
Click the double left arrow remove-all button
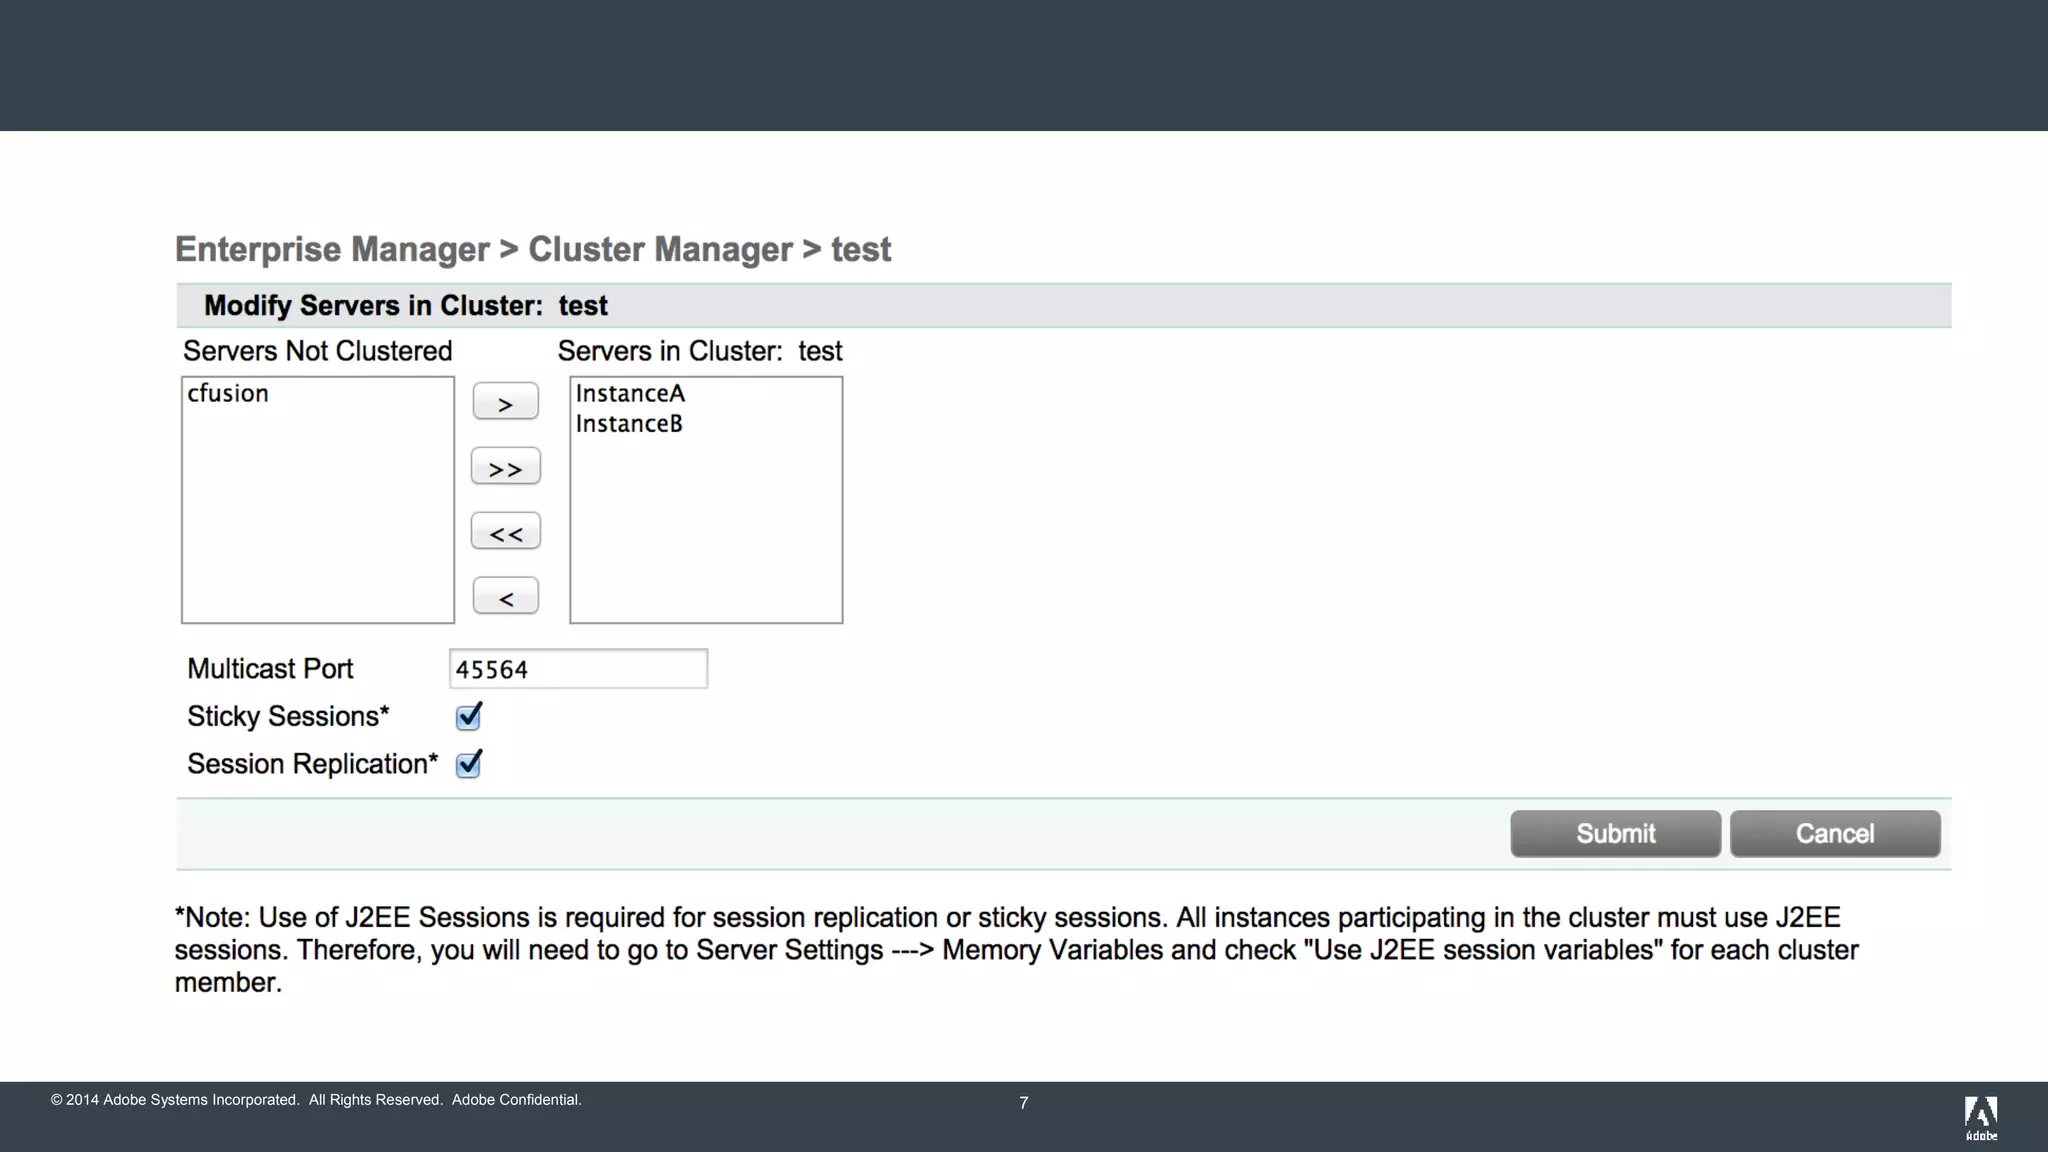[505, 532]
